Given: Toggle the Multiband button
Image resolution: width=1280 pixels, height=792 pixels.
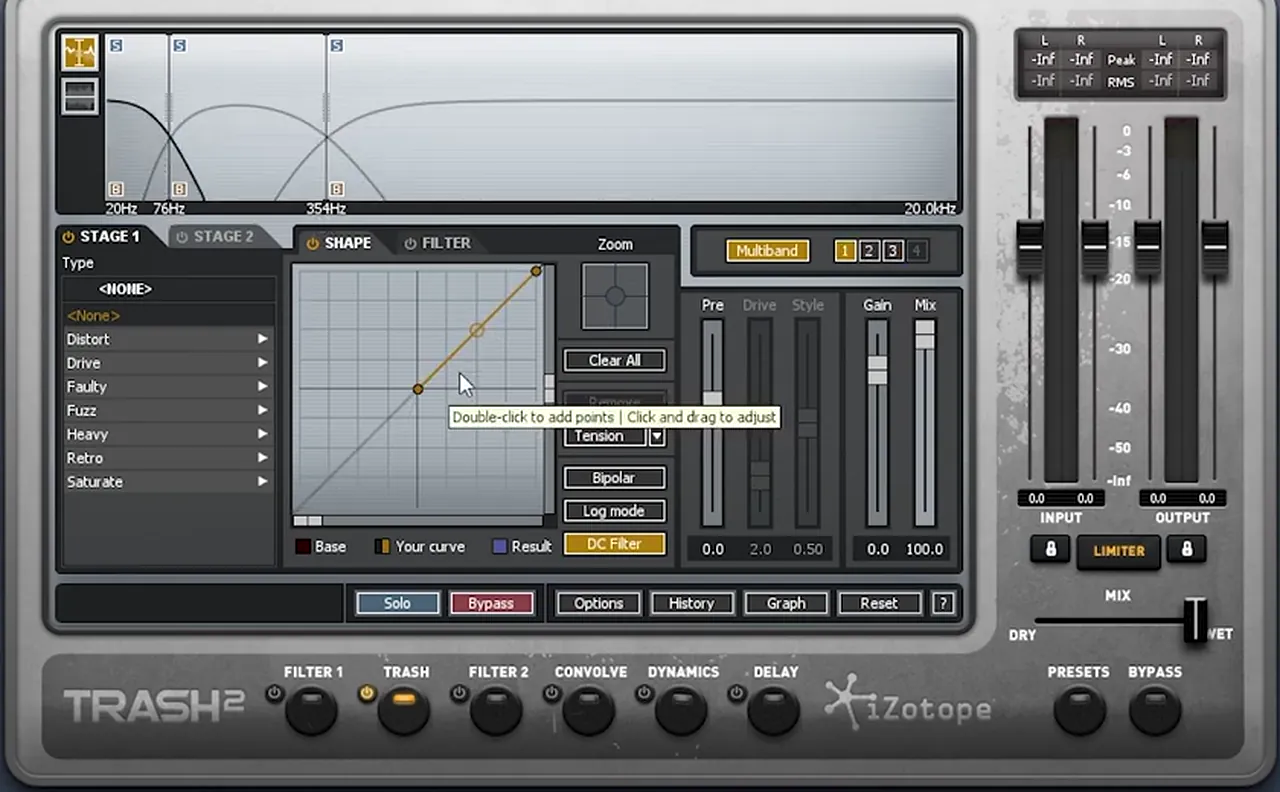Looking at the screenshot, I should [767, 251].
